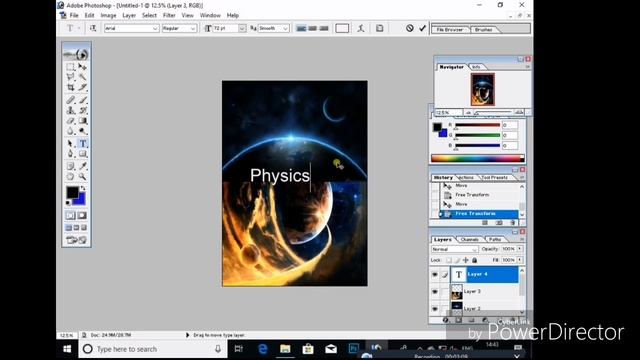Open the File Browser tab
Image resolution: width=640 pixels, height=360 pixels.
click(x=449, y=29)
